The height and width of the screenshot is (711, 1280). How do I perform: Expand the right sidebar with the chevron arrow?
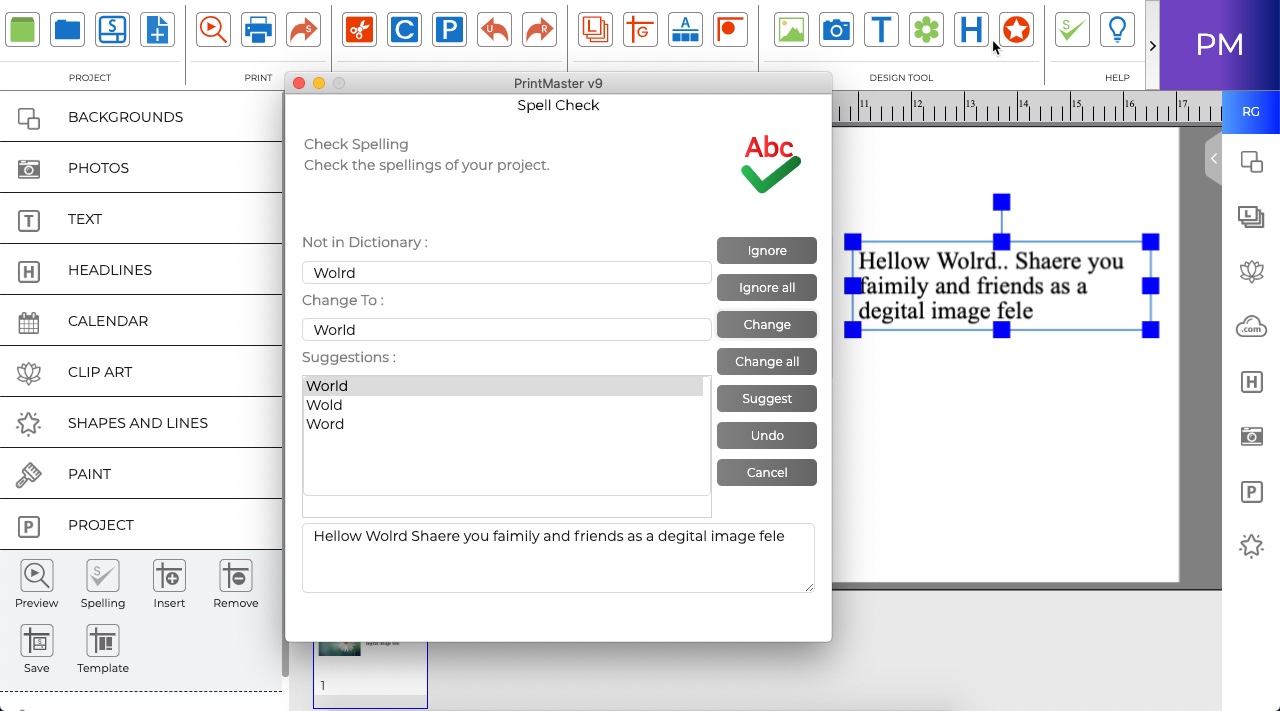coord(1152,45)
